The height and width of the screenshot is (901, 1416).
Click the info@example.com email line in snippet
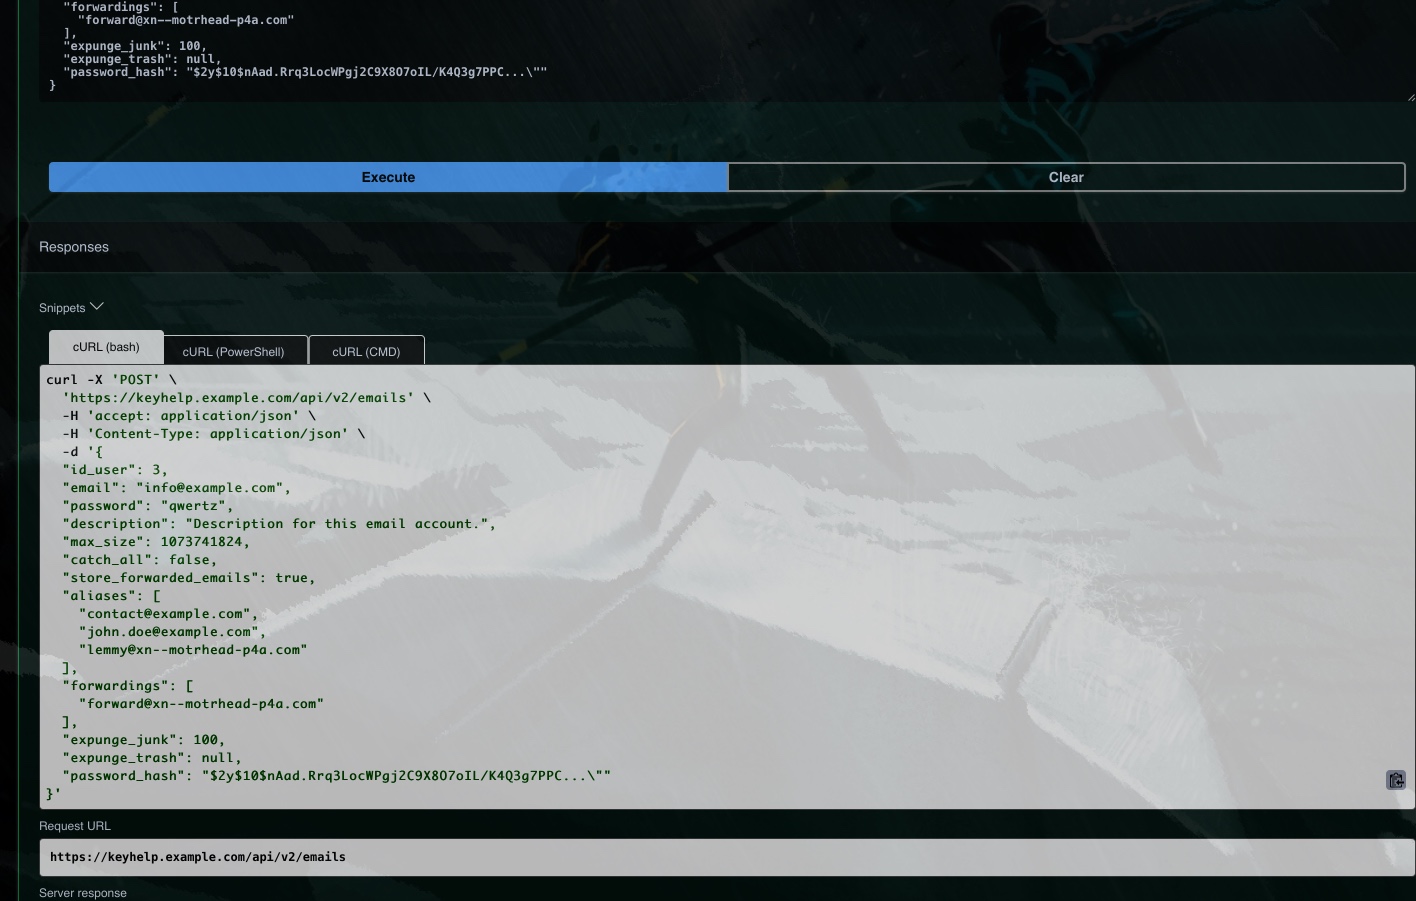(176, 488)
